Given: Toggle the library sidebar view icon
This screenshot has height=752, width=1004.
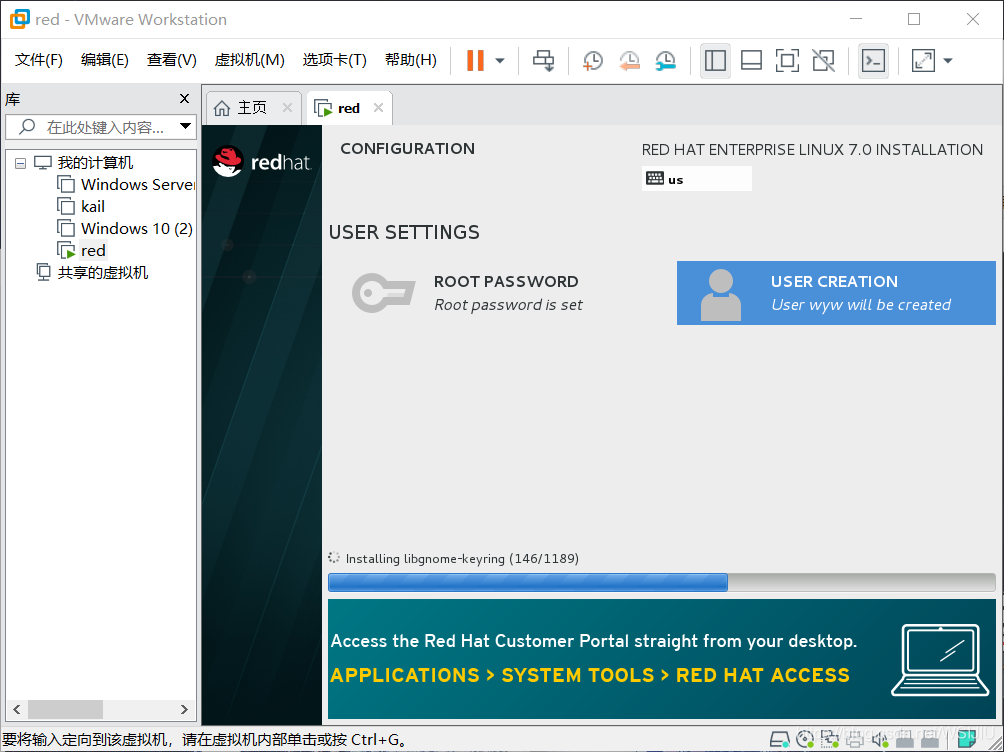Looking at the screenshot, I should 715,61.
